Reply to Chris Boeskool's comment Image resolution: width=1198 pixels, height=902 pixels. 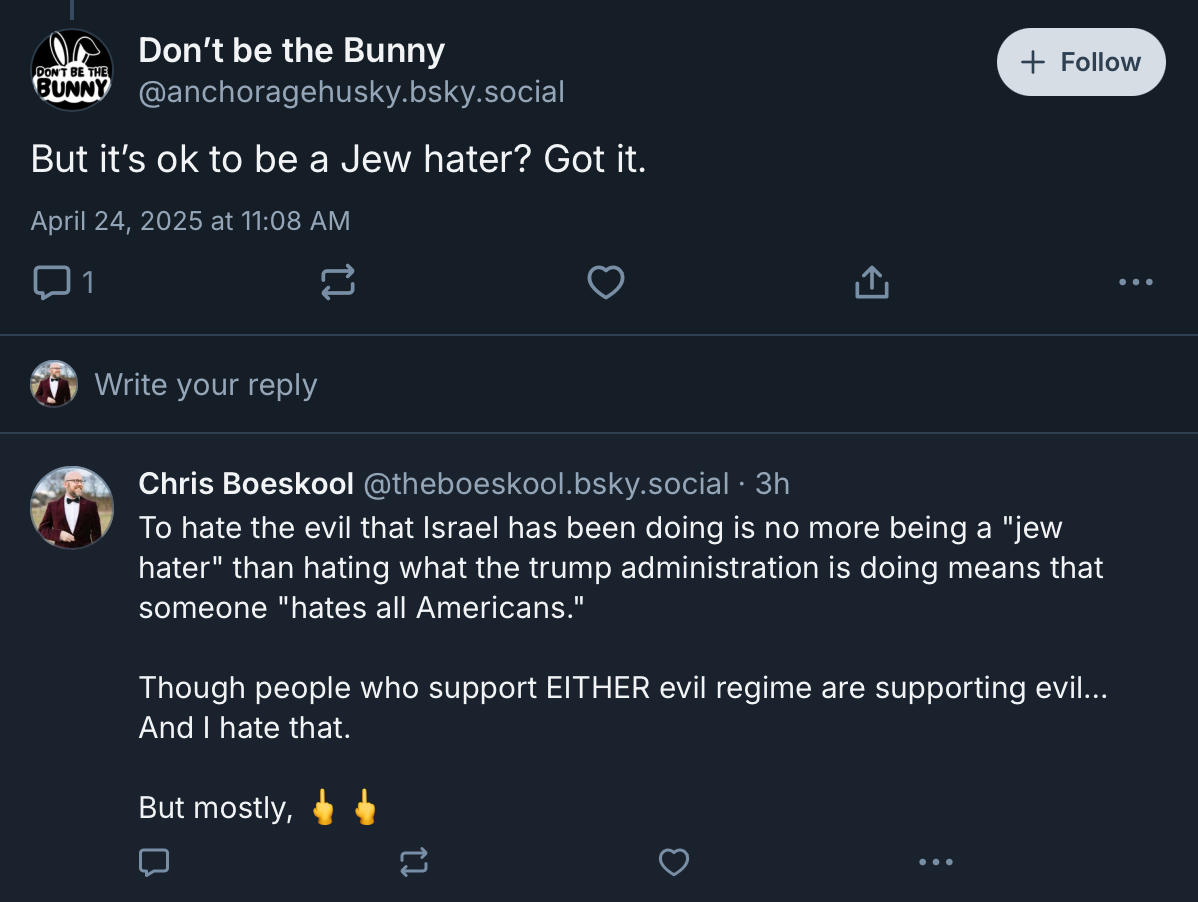(x=154, y=861)
